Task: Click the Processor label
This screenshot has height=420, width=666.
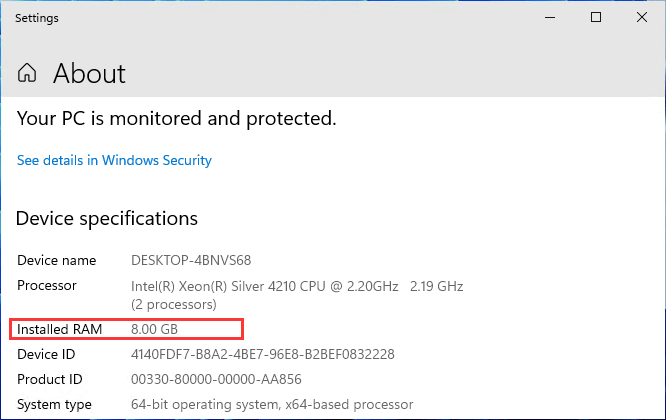Action: coord(47,286)
